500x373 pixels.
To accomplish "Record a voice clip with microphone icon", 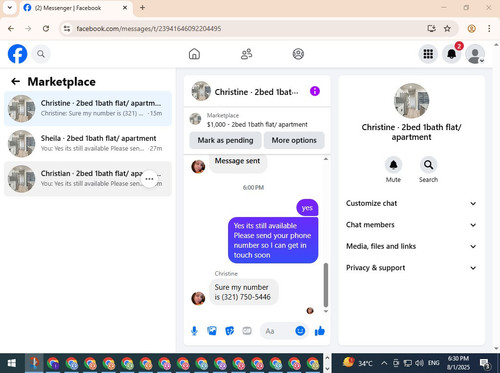I will 194,331.
